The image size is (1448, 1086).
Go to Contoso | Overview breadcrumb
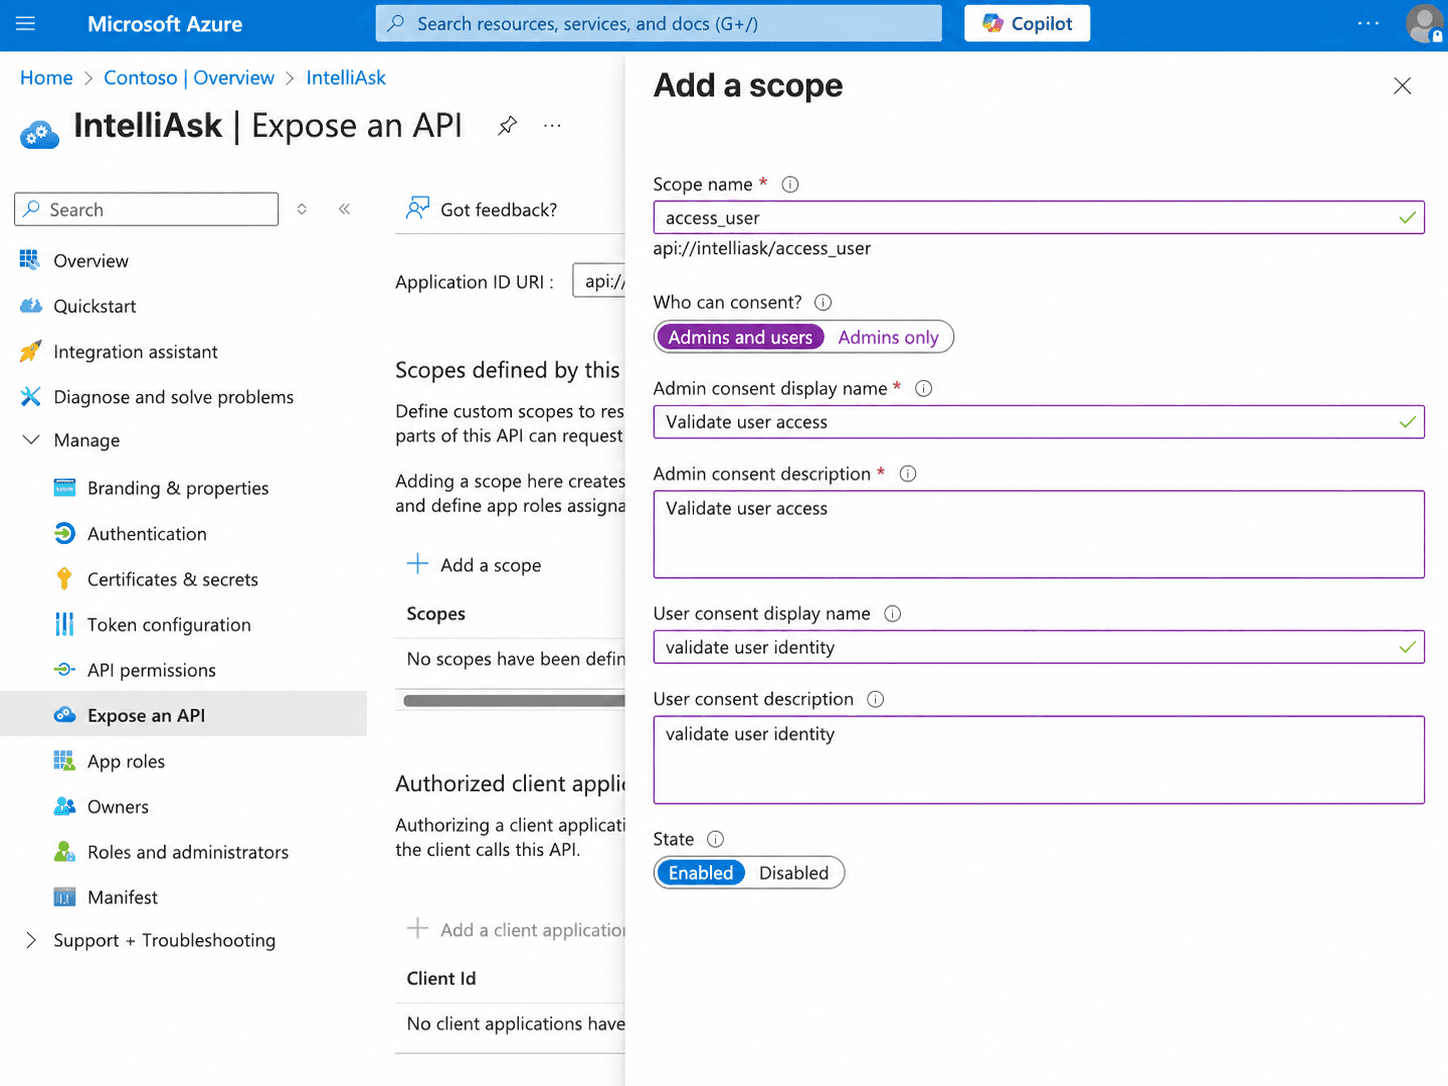[189, 78]
